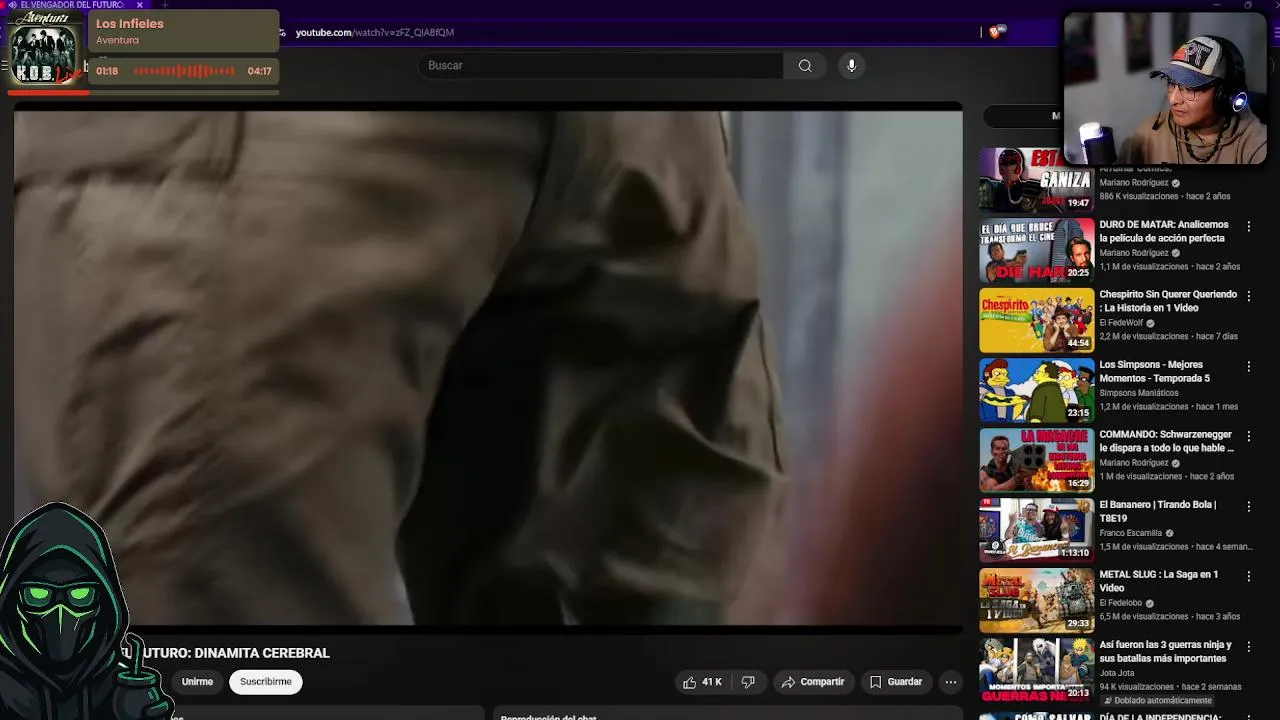Open title DURO DE MATAR: Analicemos la película

(1164, 231)
